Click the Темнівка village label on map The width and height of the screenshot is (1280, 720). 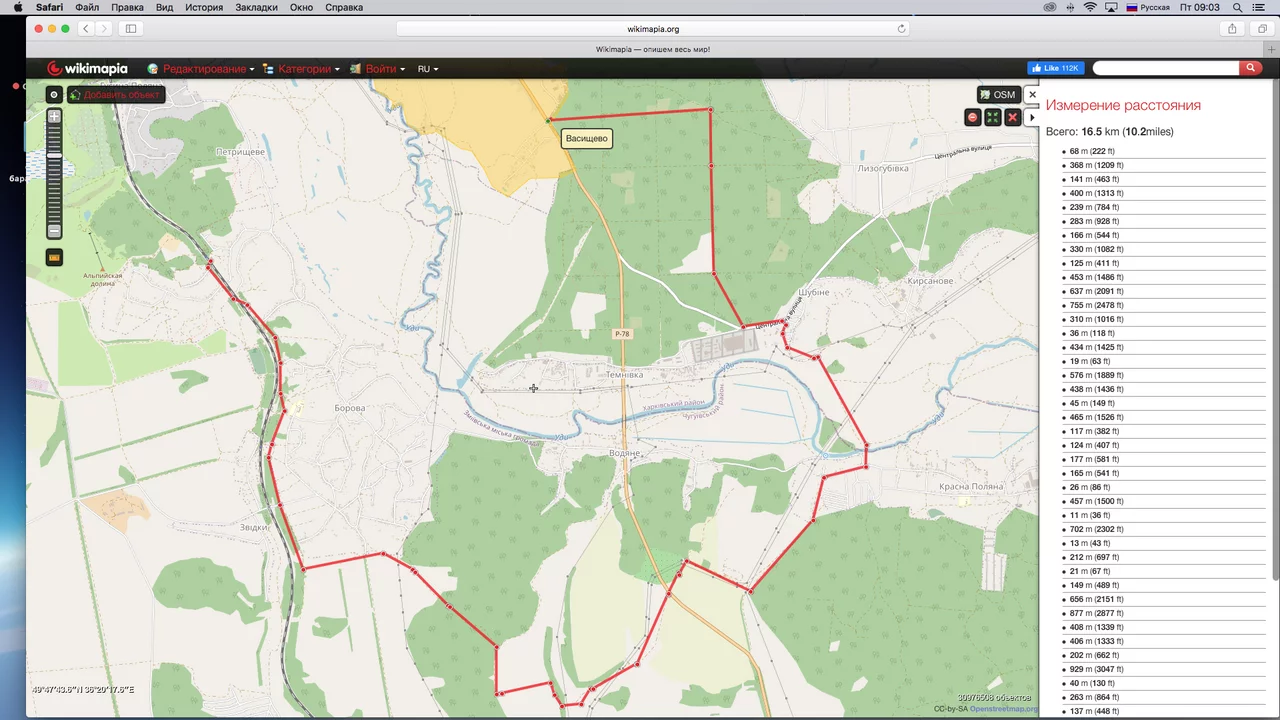click(625, 375)
